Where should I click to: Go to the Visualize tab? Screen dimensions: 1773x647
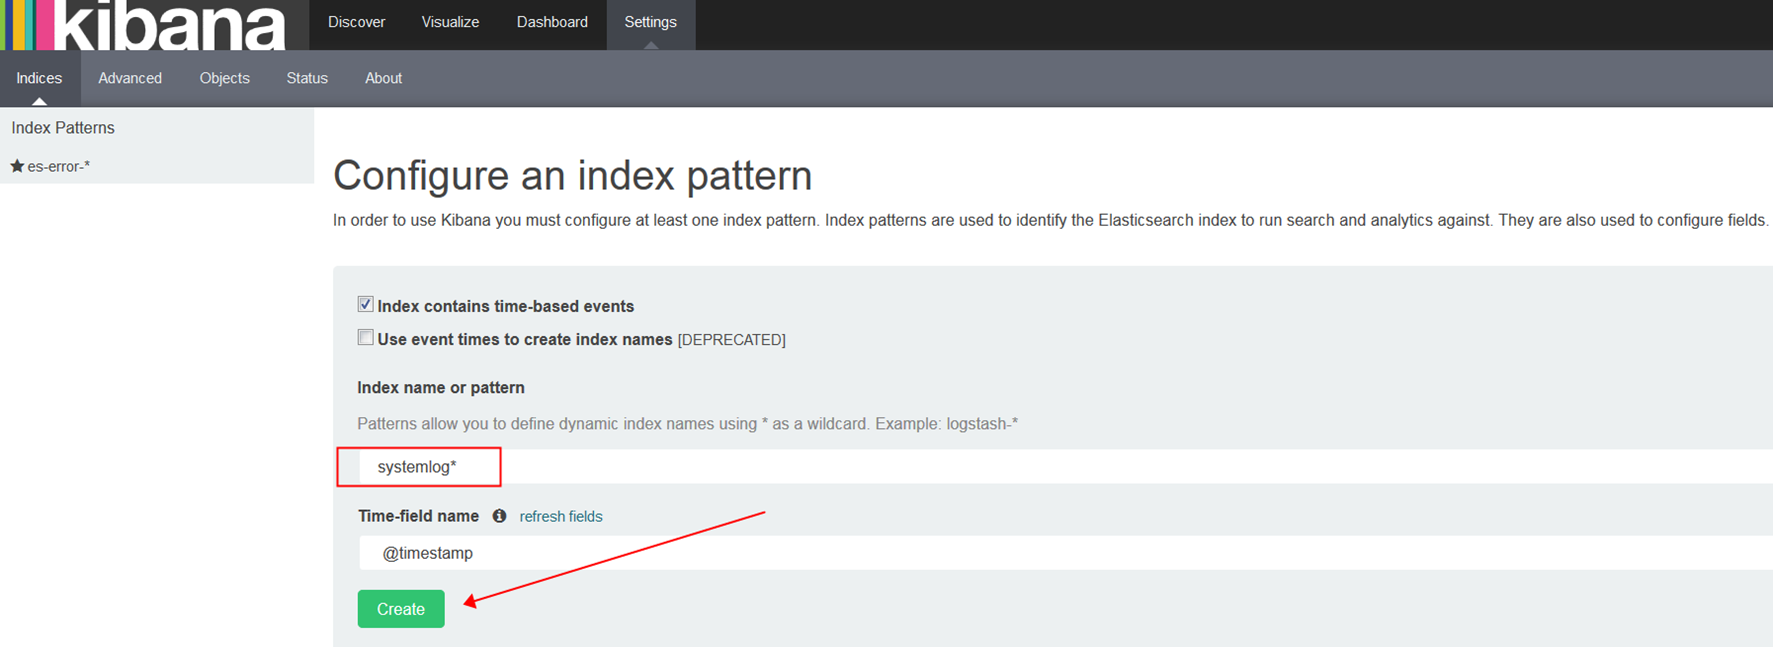pos(450,22)
